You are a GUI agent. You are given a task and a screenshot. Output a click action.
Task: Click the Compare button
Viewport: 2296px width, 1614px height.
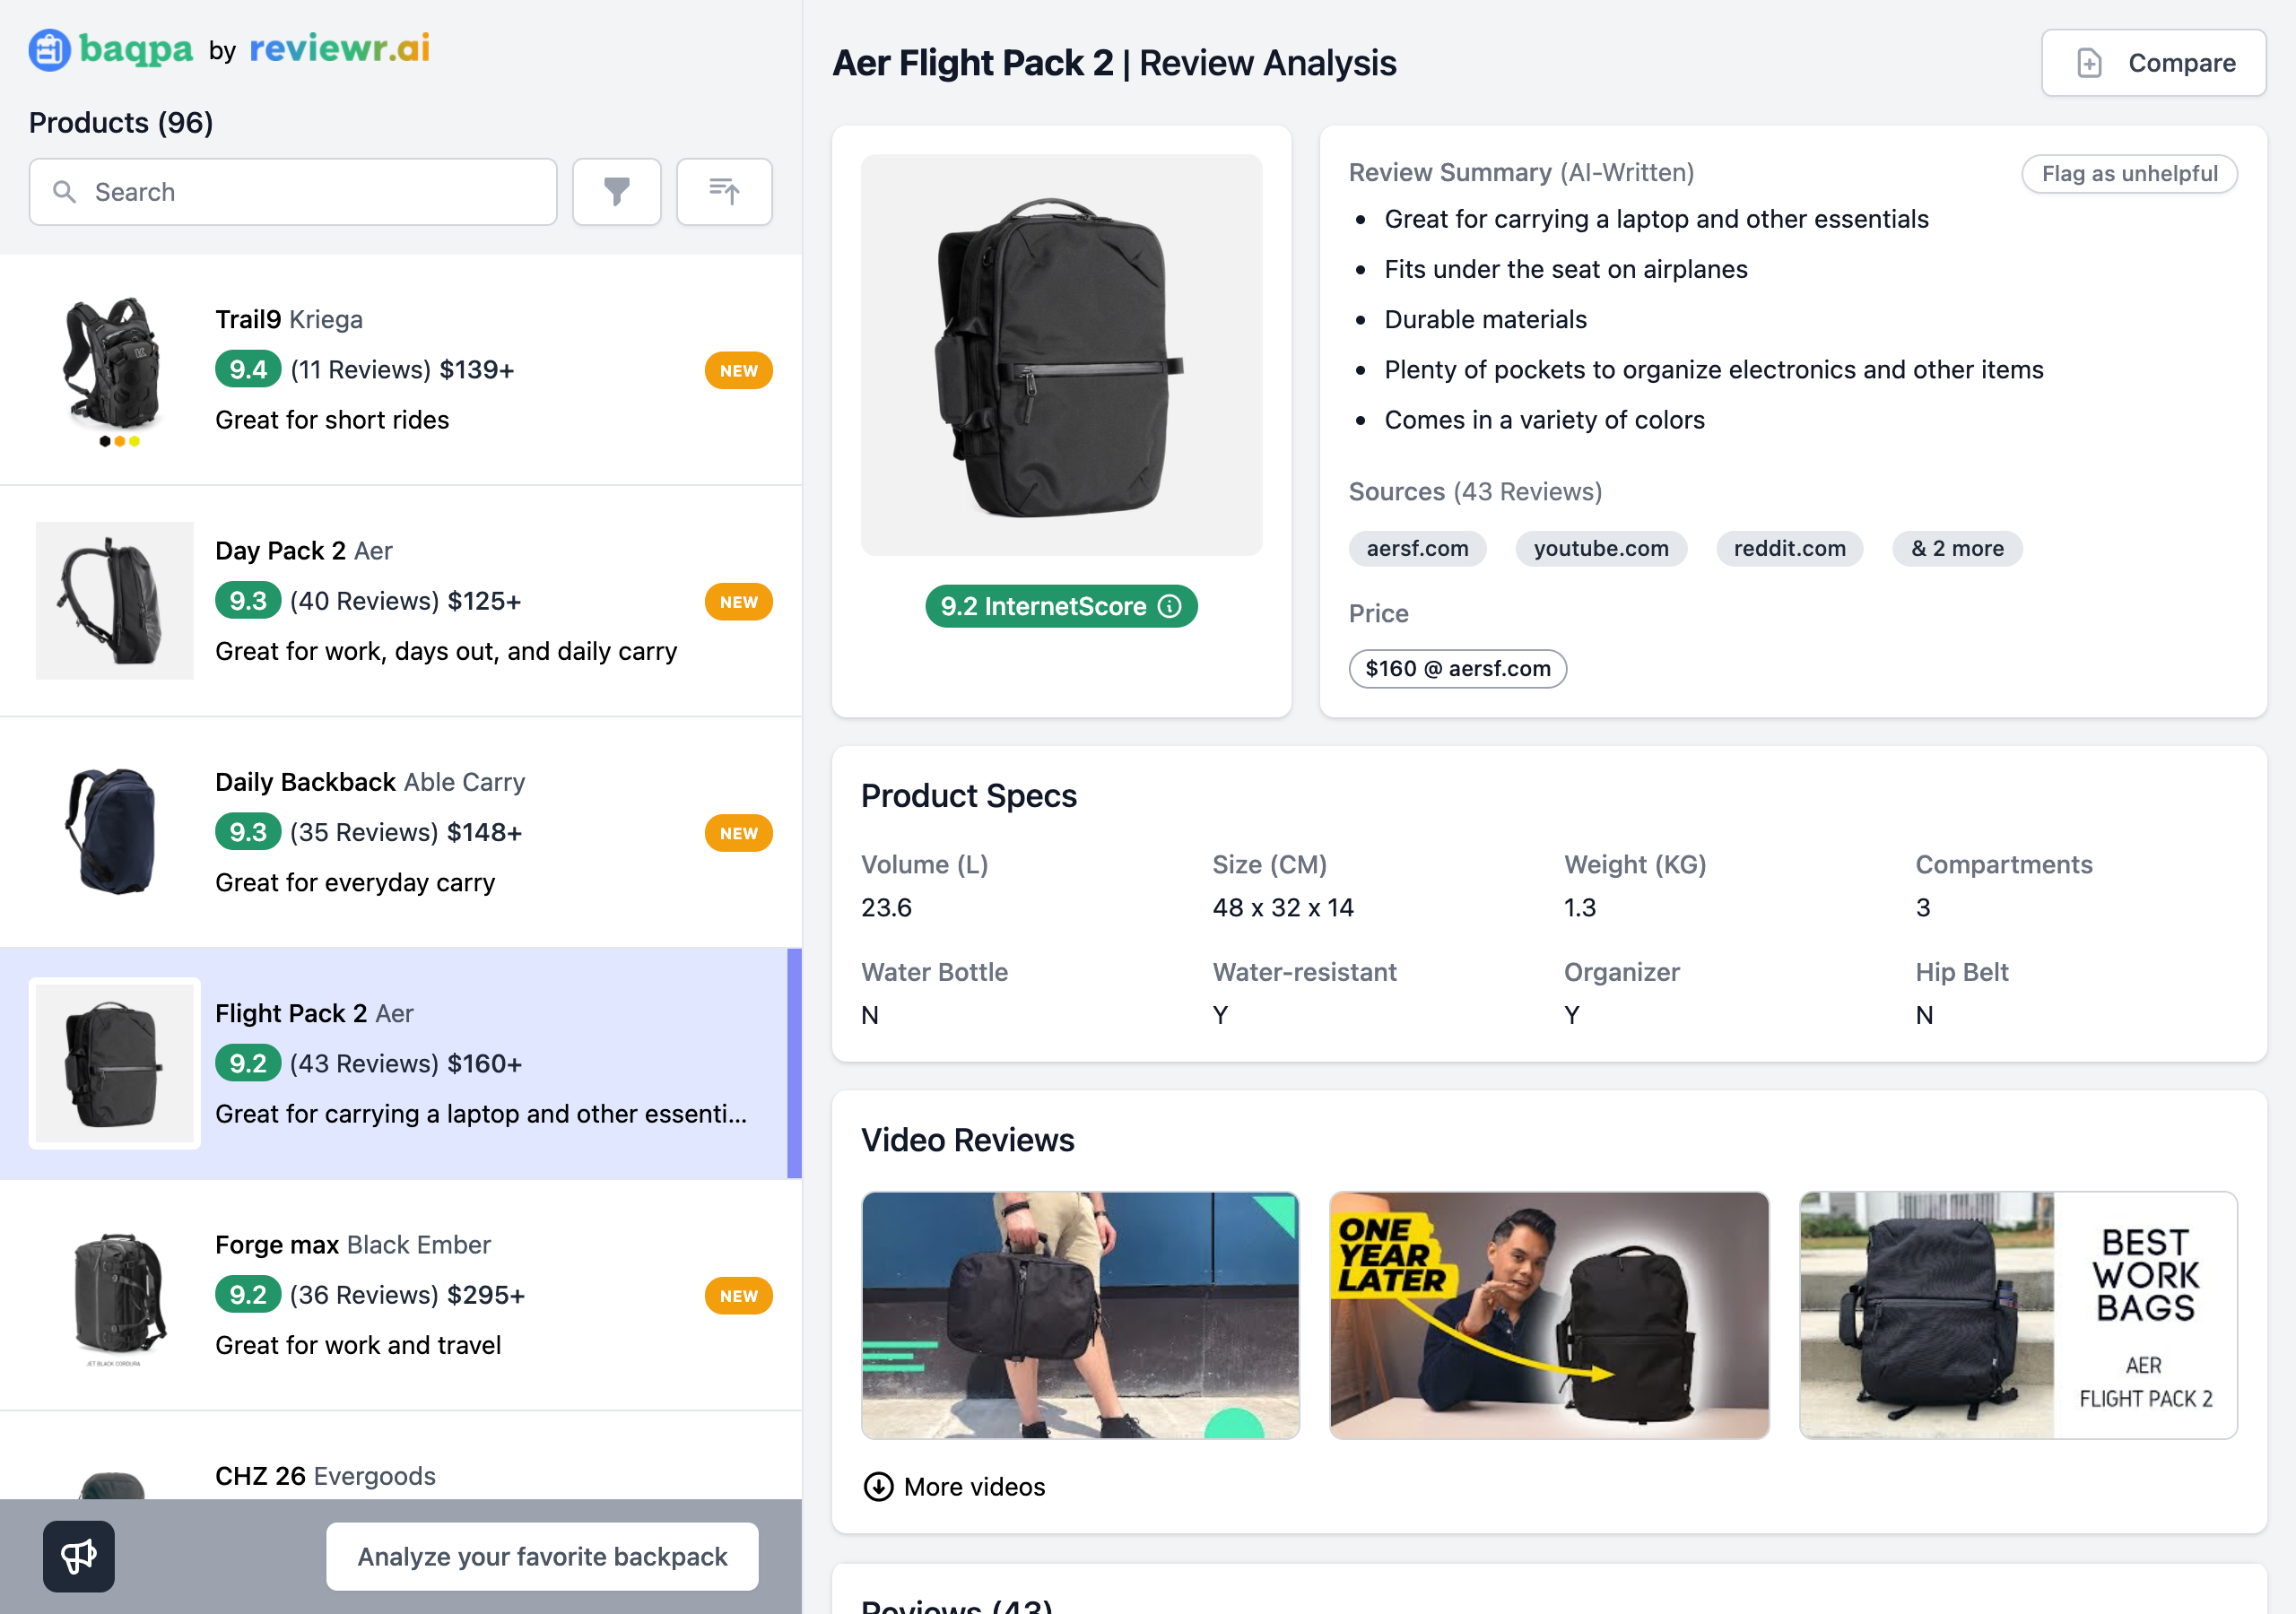click(2153, 63)
